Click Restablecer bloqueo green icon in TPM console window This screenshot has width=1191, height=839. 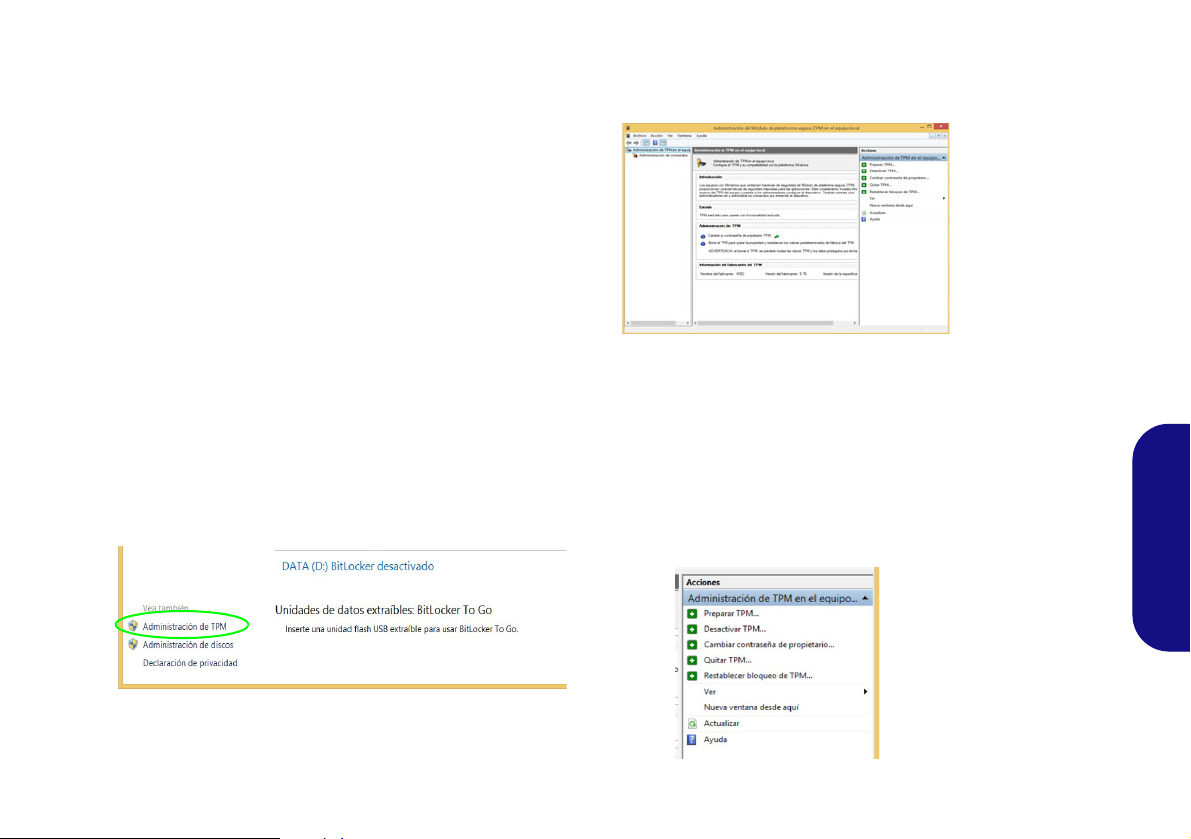pos(864,191)
